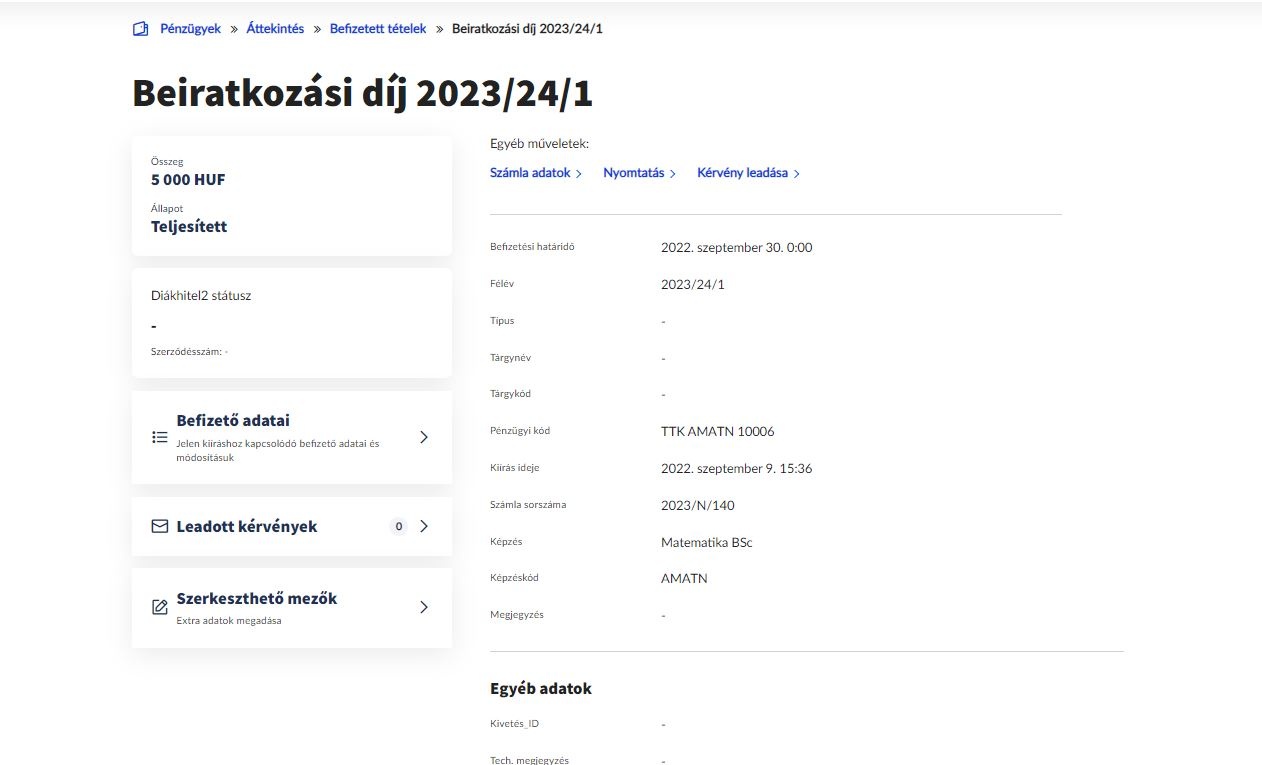Open Pénzügyek breadcrumb link
This screenshot has width=1262, height=765.
[x=190, y=29]
